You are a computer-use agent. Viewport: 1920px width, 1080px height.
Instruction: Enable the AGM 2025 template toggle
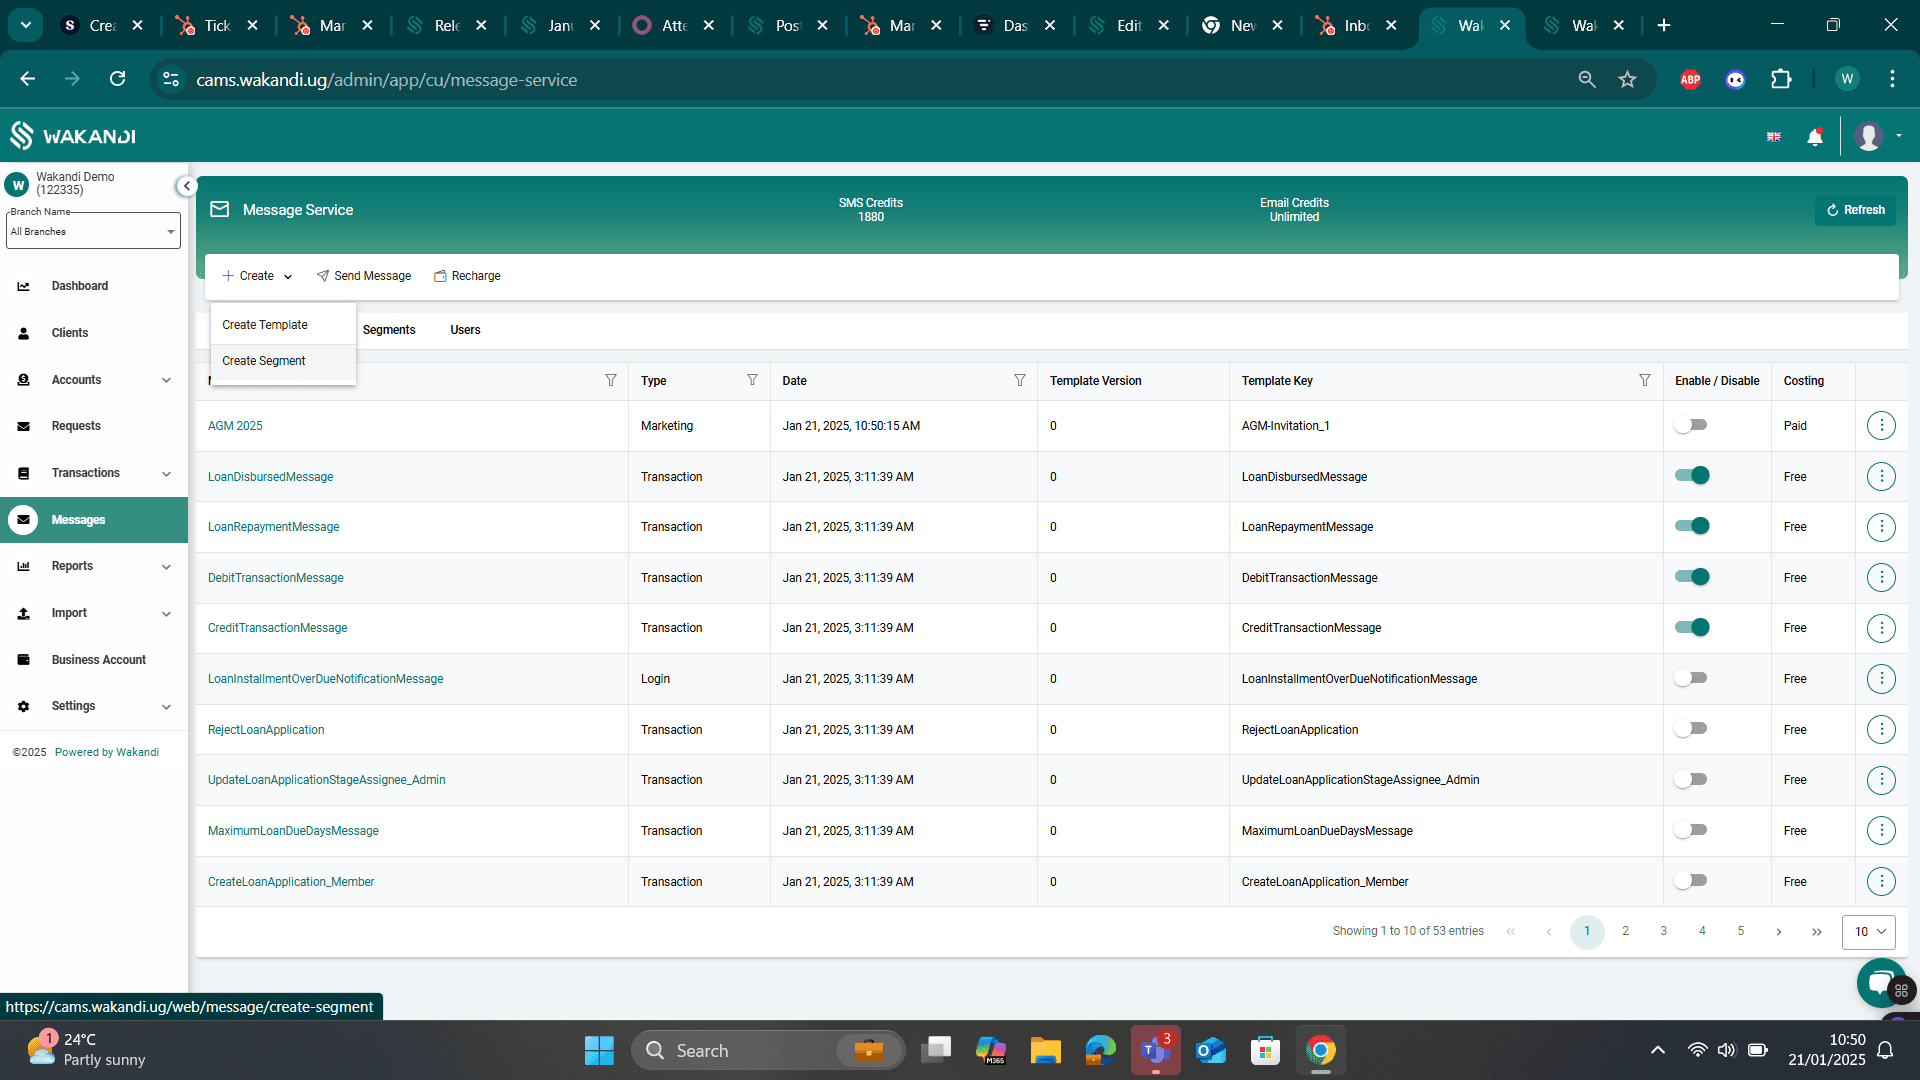pyautogui.click(x=1691, y=425)
